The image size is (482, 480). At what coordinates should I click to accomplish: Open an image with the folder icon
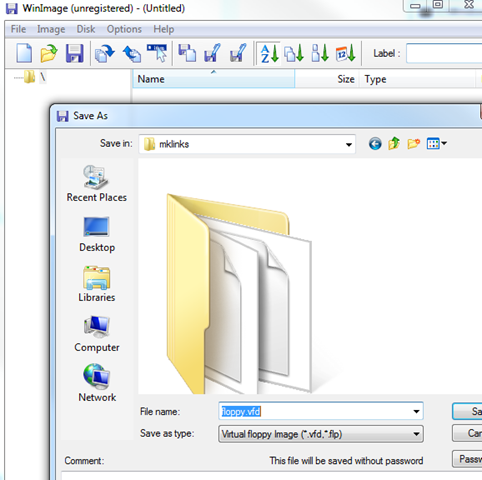(49, 53)
